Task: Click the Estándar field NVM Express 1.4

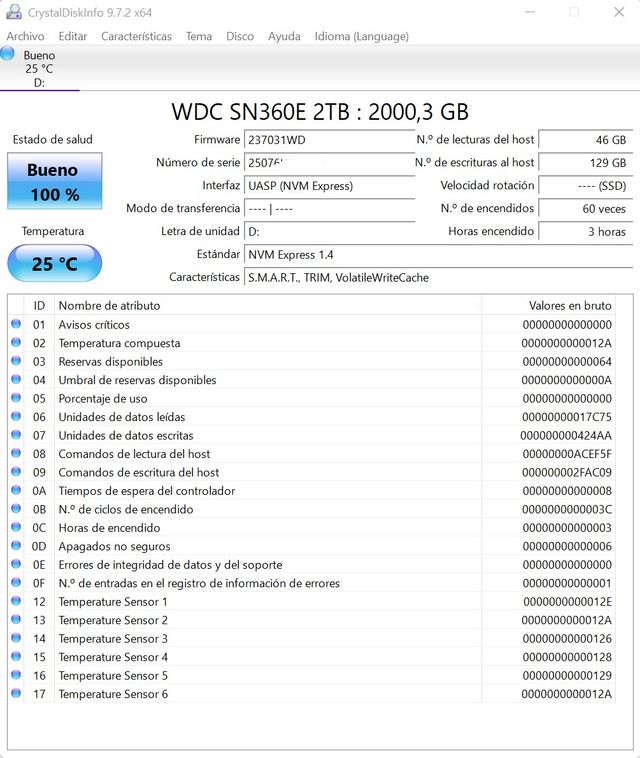Action: [438, 255]
